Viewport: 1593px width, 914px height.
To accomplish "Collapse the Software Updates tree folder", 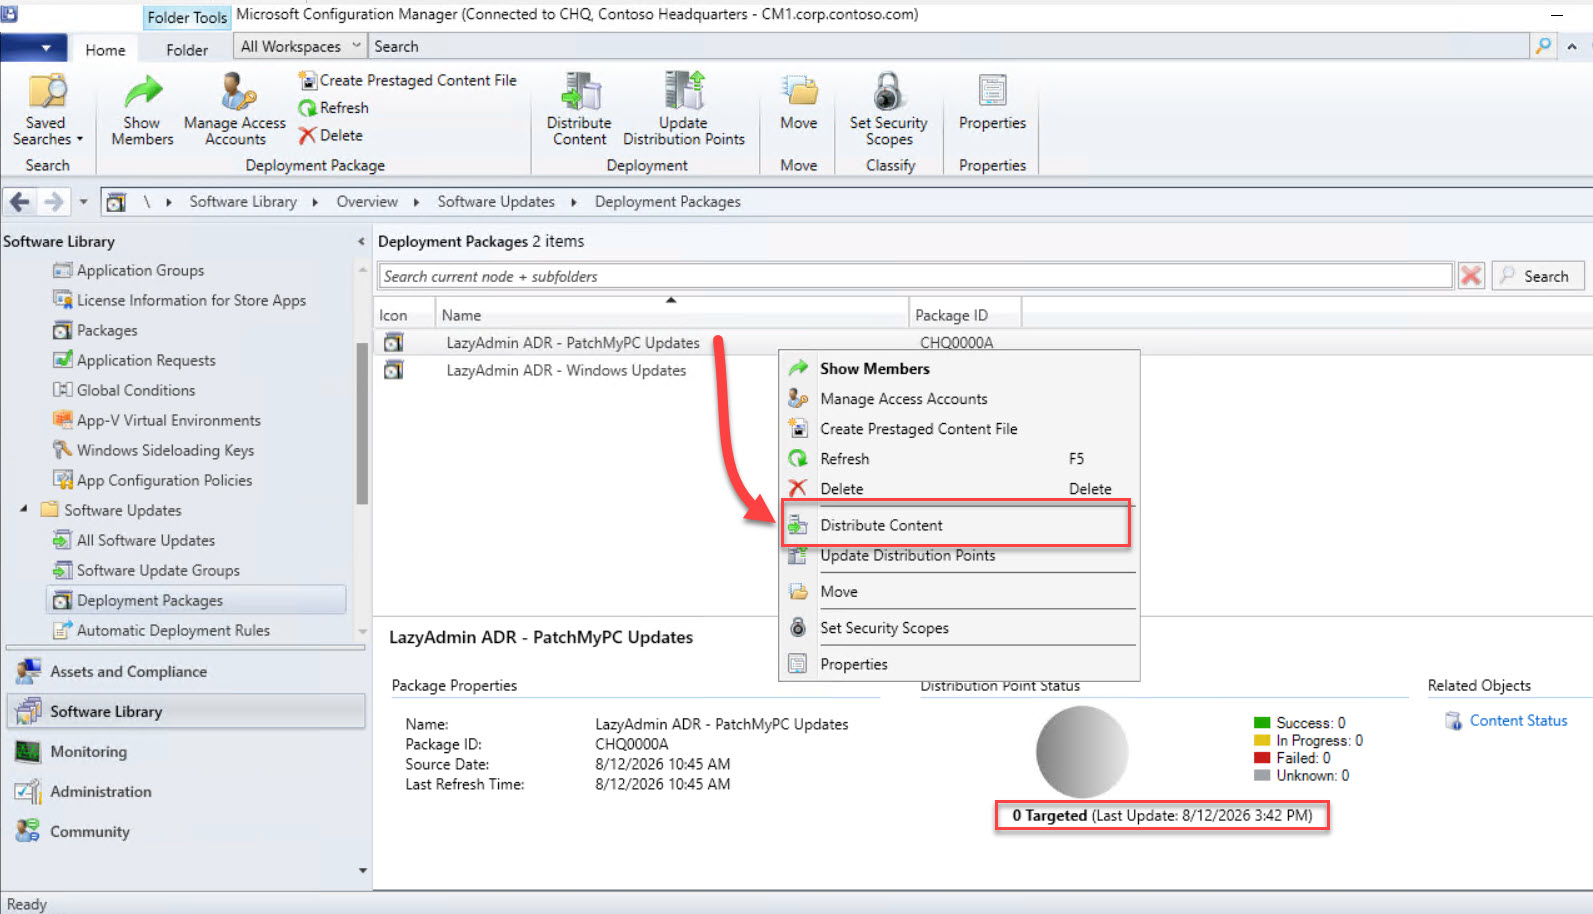I will [x=24, y=510].
